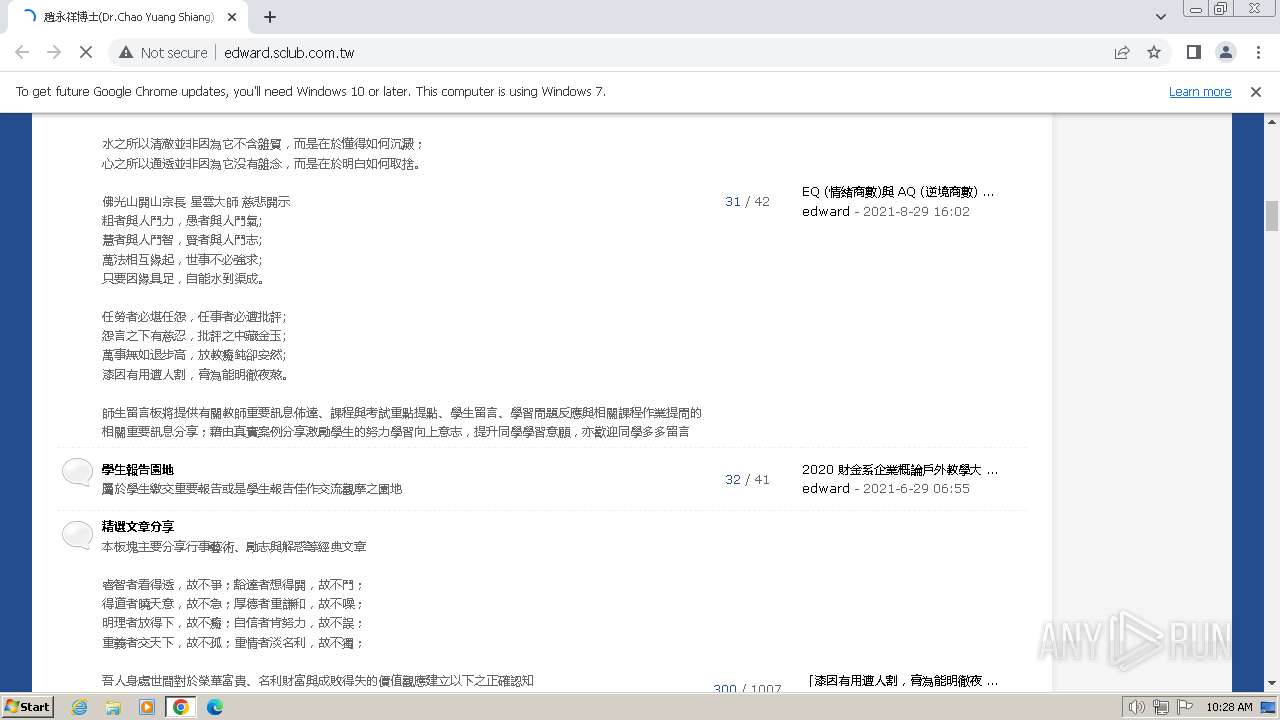1280x720 pixels.
Task: Click the 10:28 AM system clock
Action: pyautogui.click(x=1229, y=707)
